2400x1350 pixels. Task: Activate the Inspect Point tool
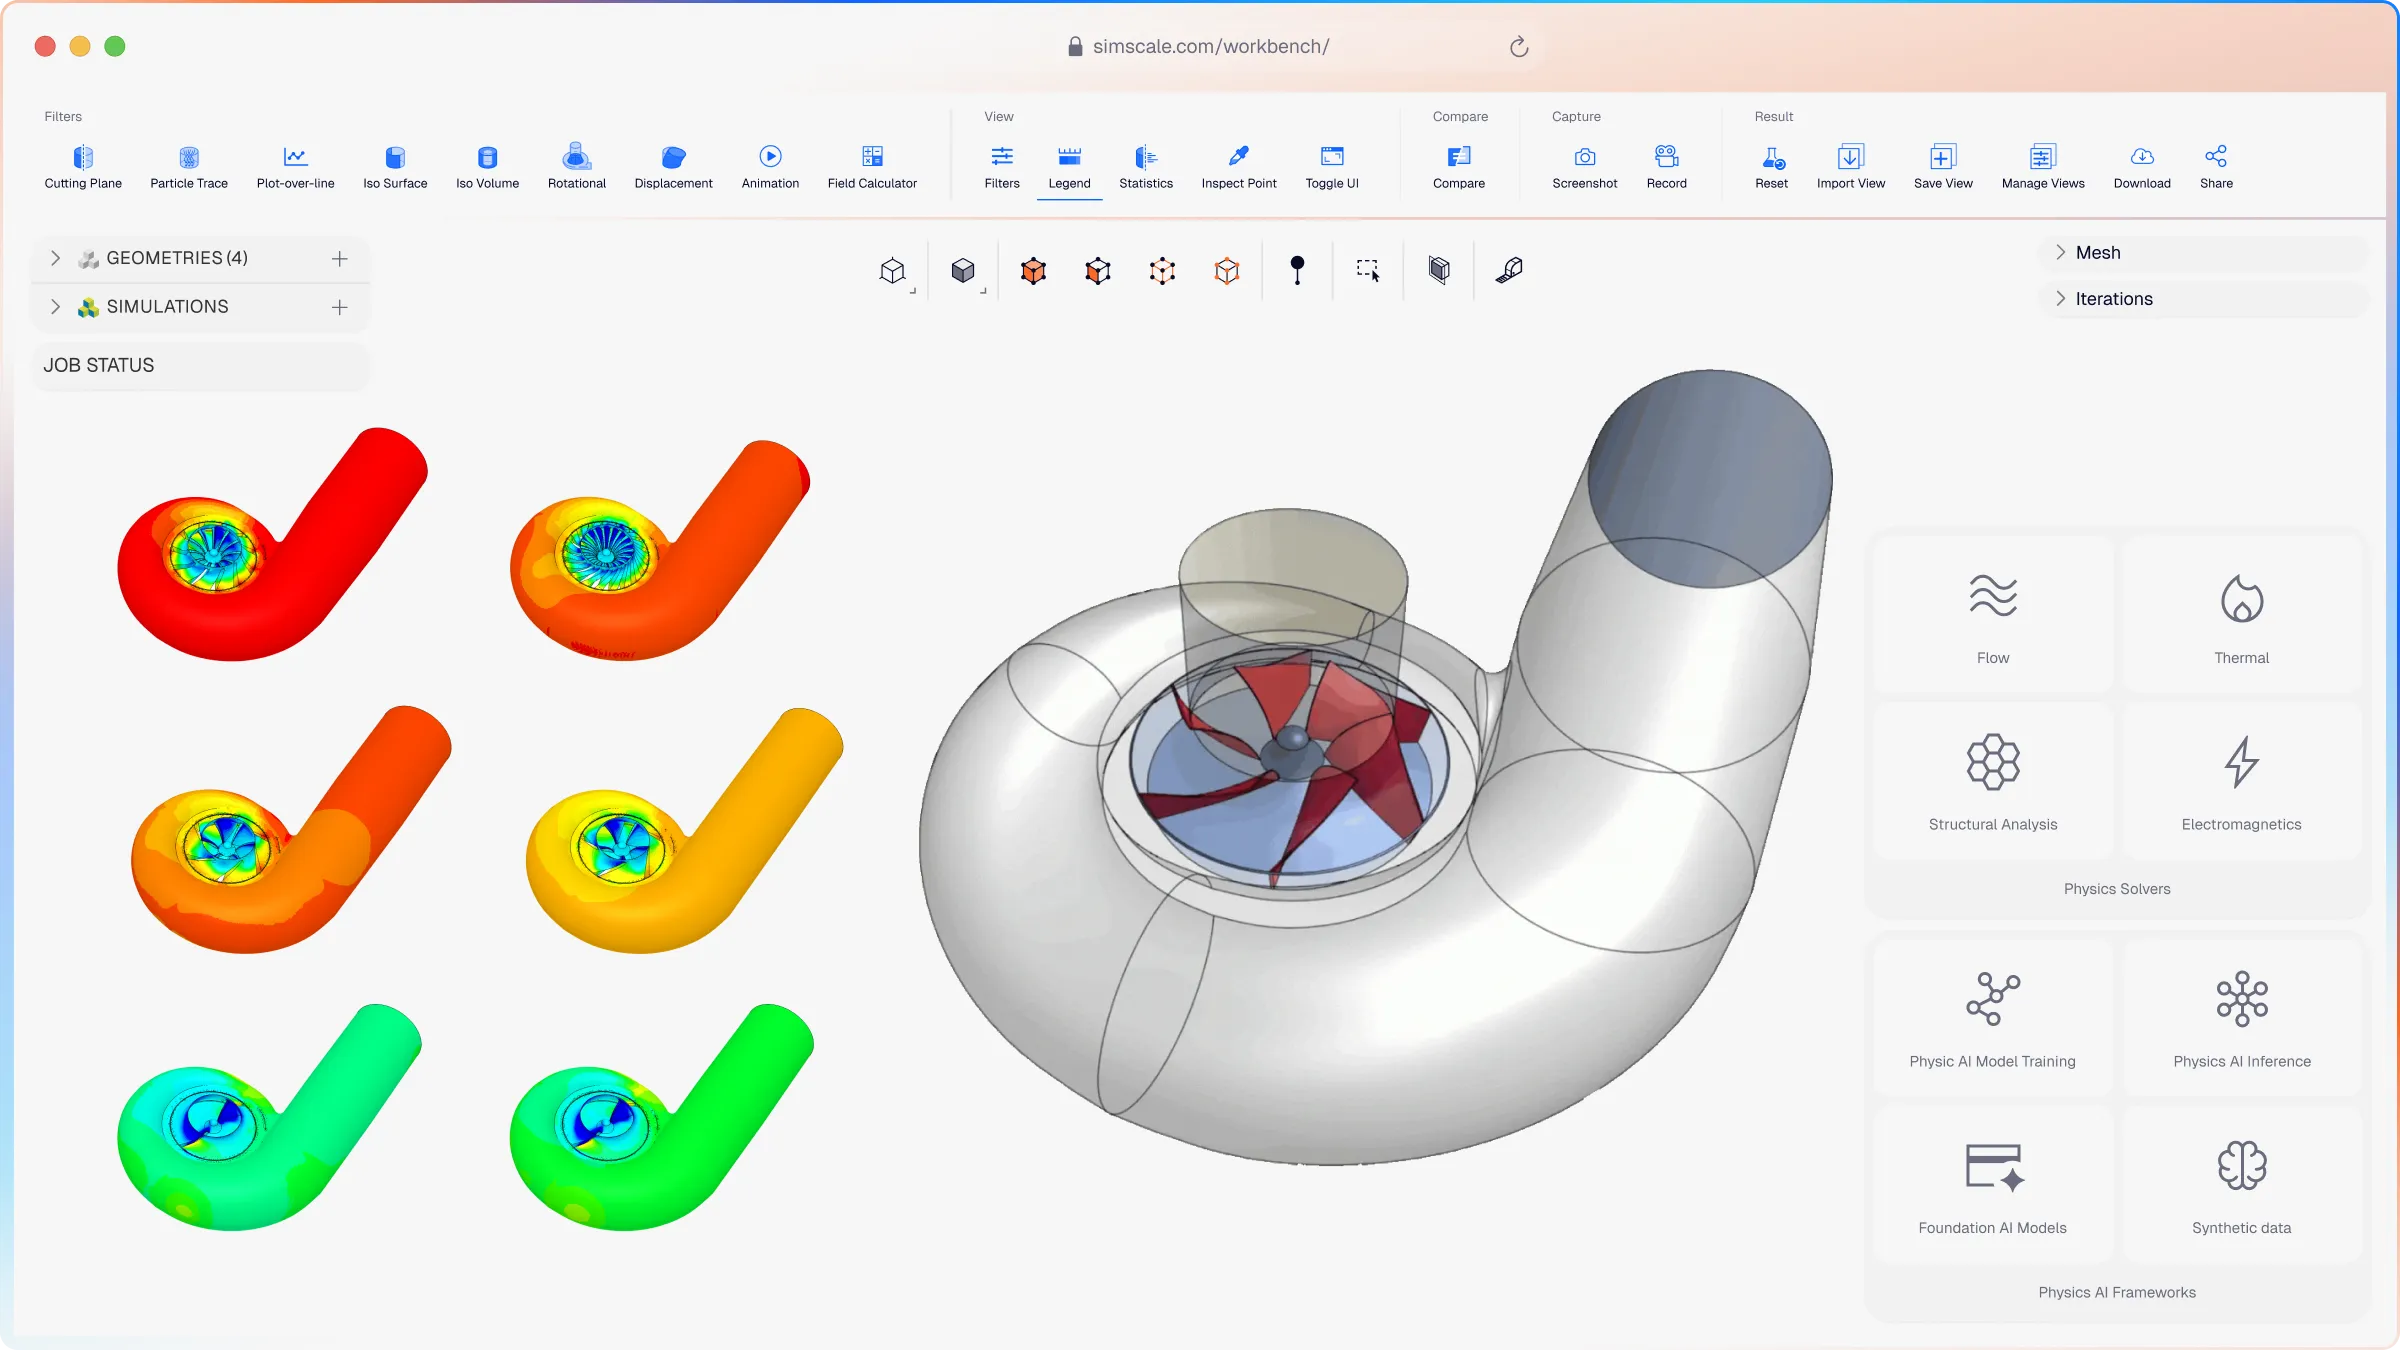tap(1239, 167)
